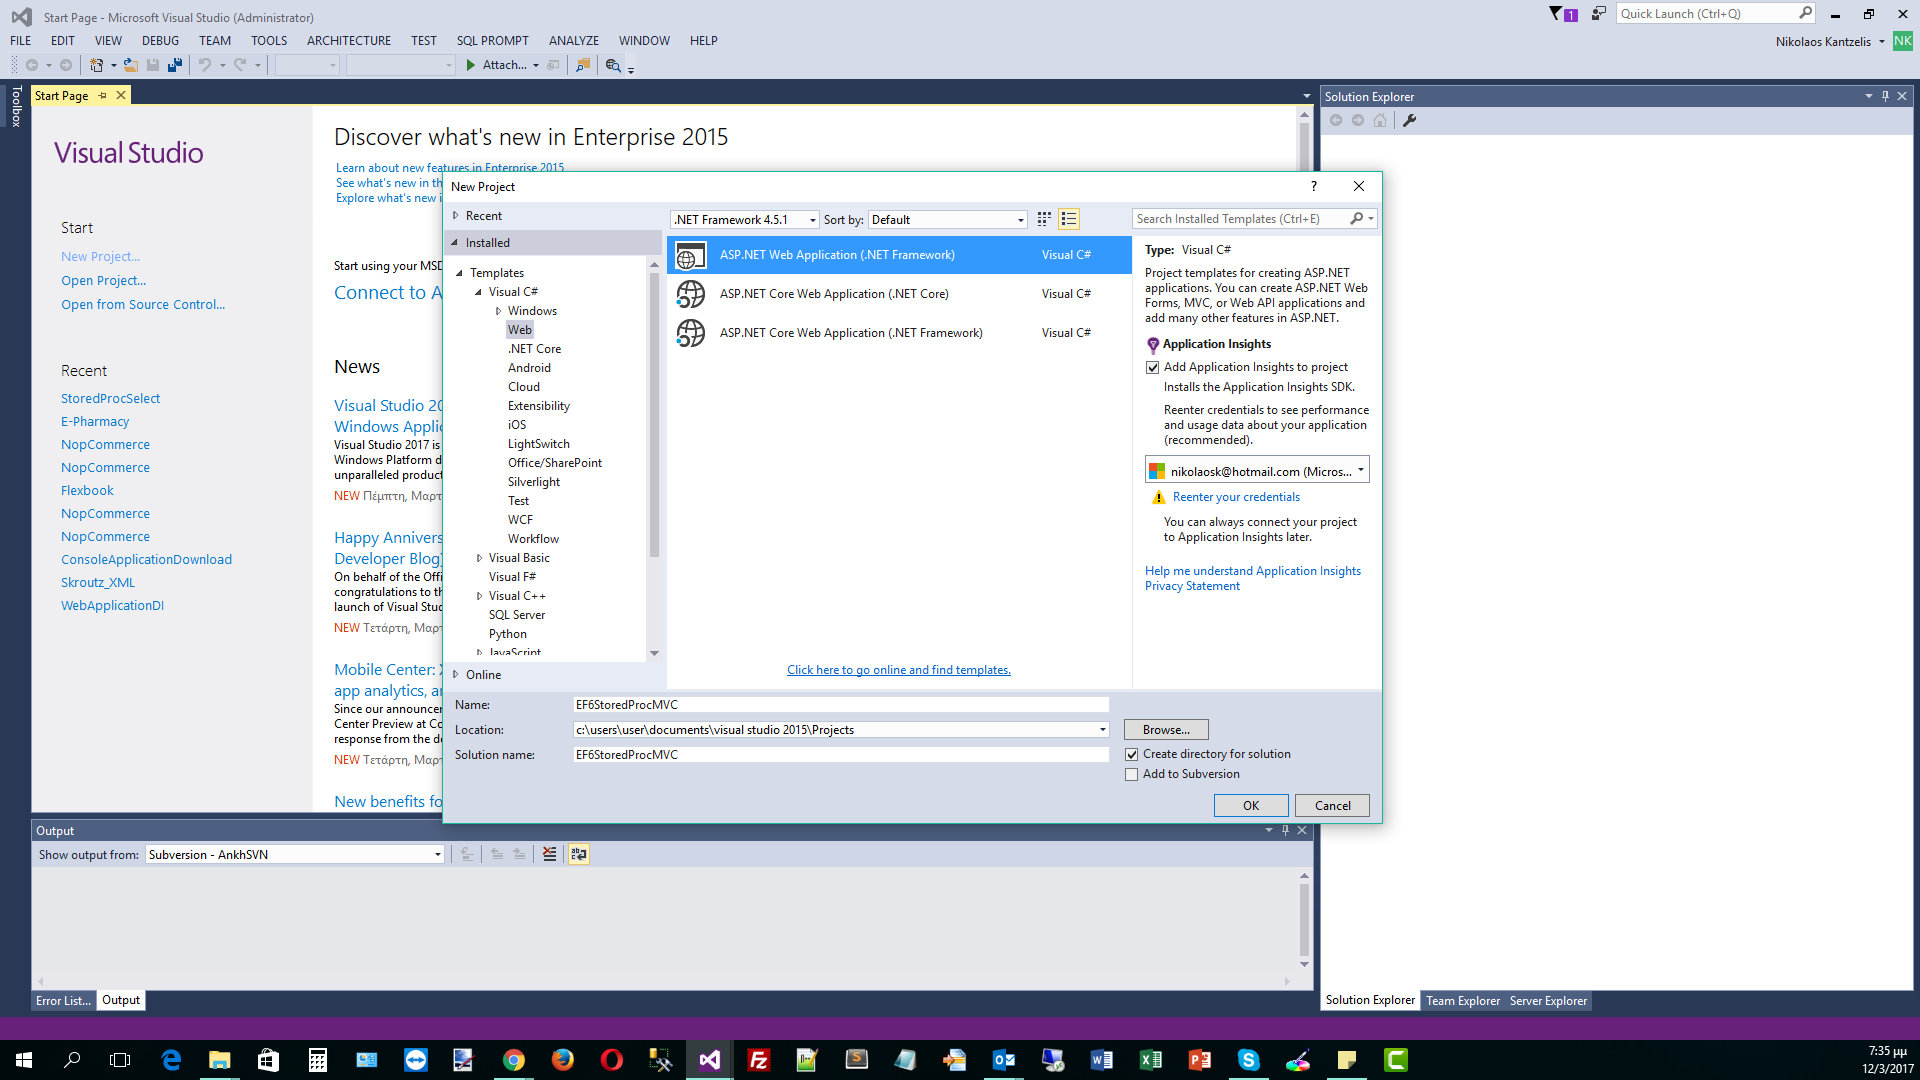Click the feedback icon next to notifications flag
Image resolution: width=1920 pixels, height=1080 pixels.
tap(1598, 14)
